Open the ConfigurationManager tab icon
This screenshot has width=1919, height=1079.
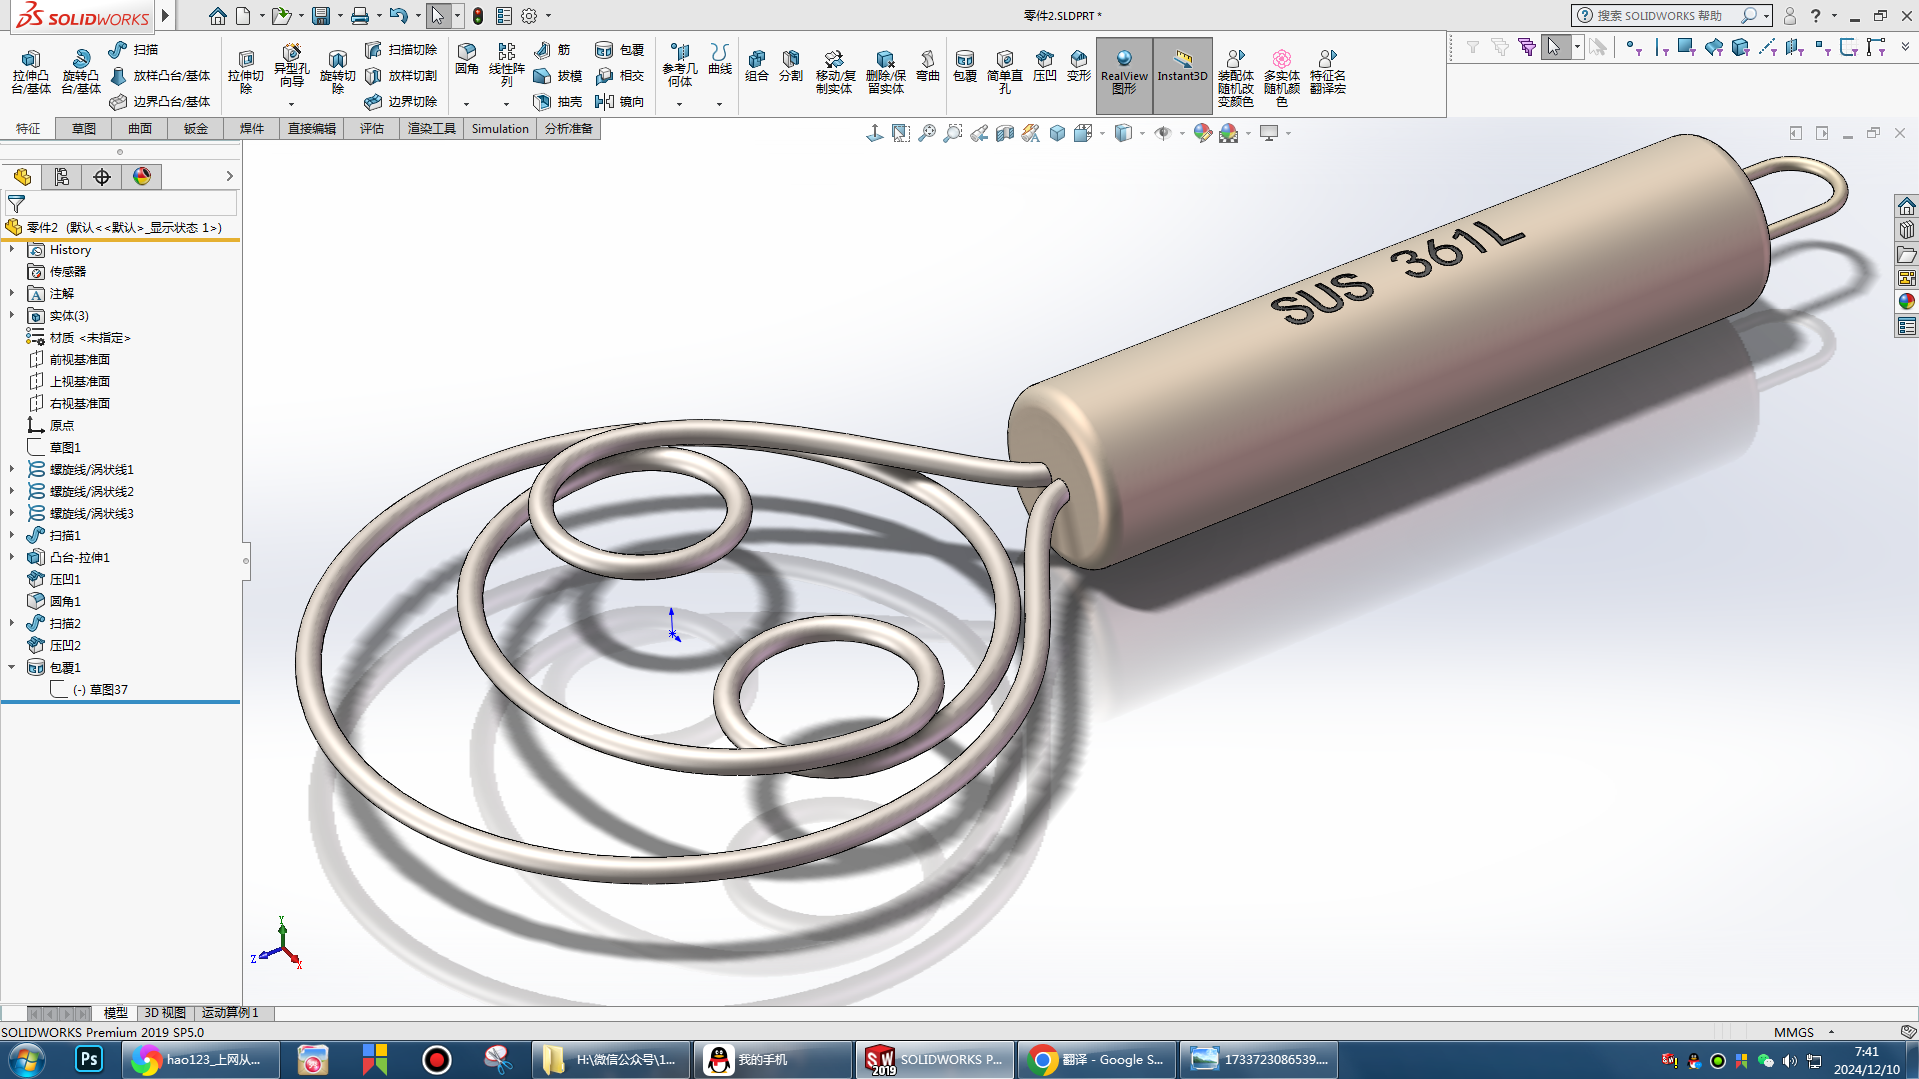102,177
